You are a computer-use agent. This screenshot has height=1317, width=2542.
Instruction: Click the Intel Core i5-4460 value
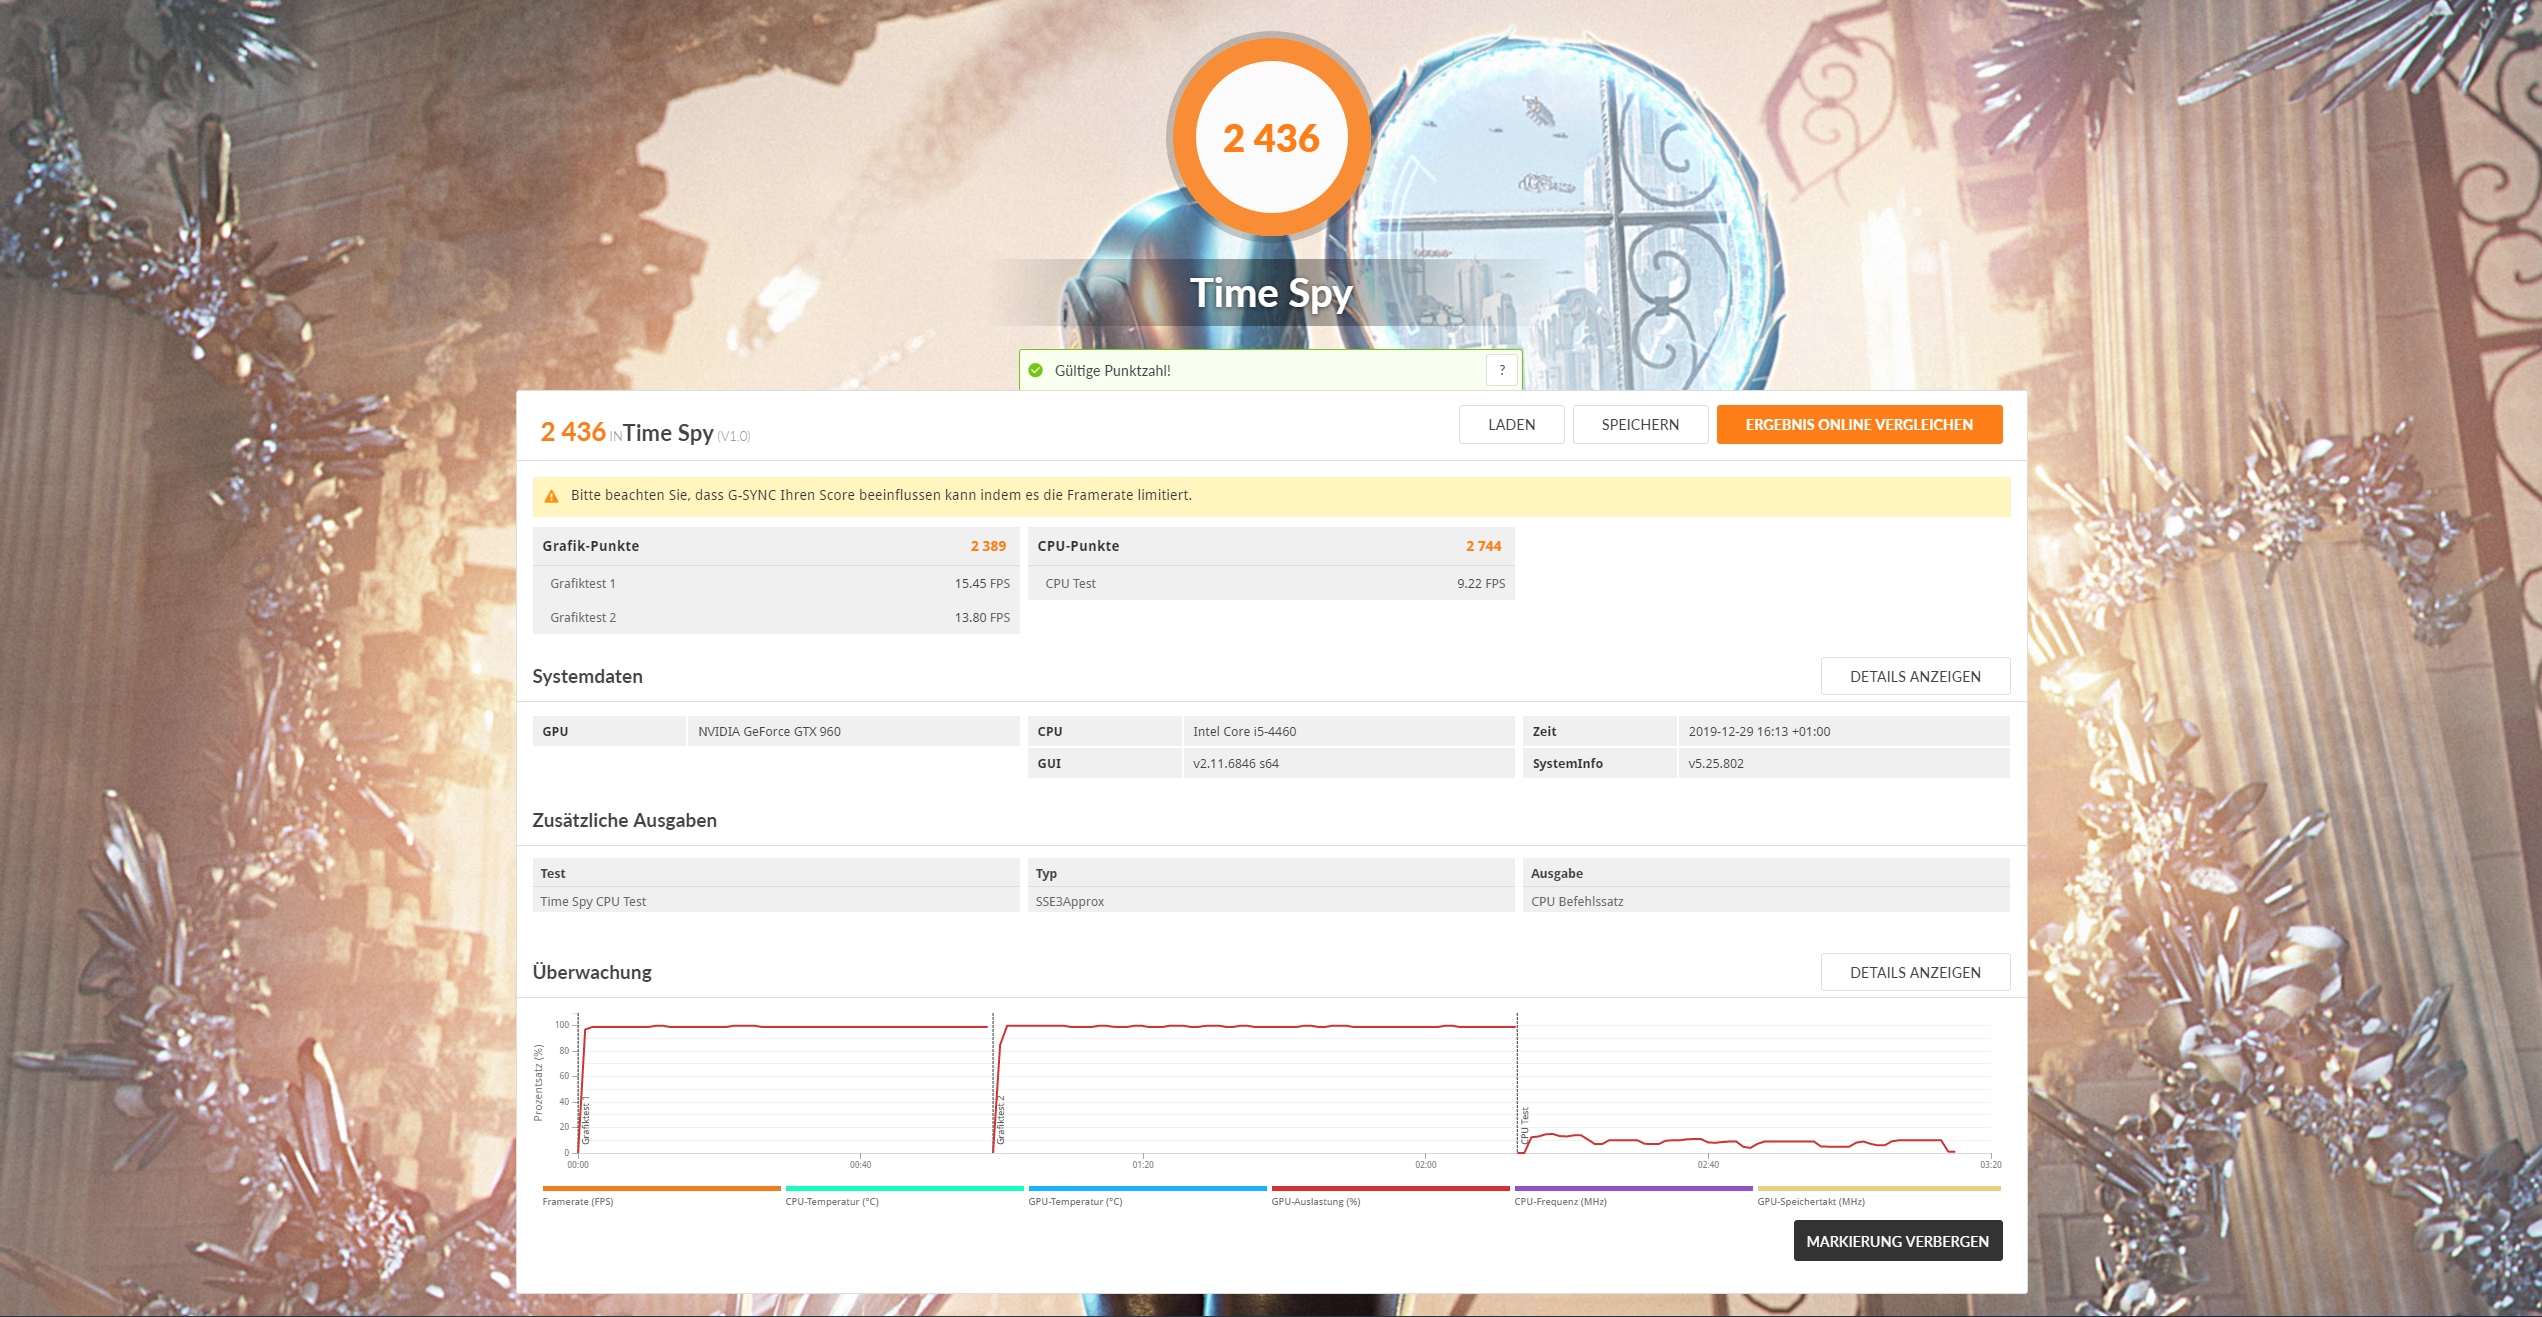coord(1244,731)
